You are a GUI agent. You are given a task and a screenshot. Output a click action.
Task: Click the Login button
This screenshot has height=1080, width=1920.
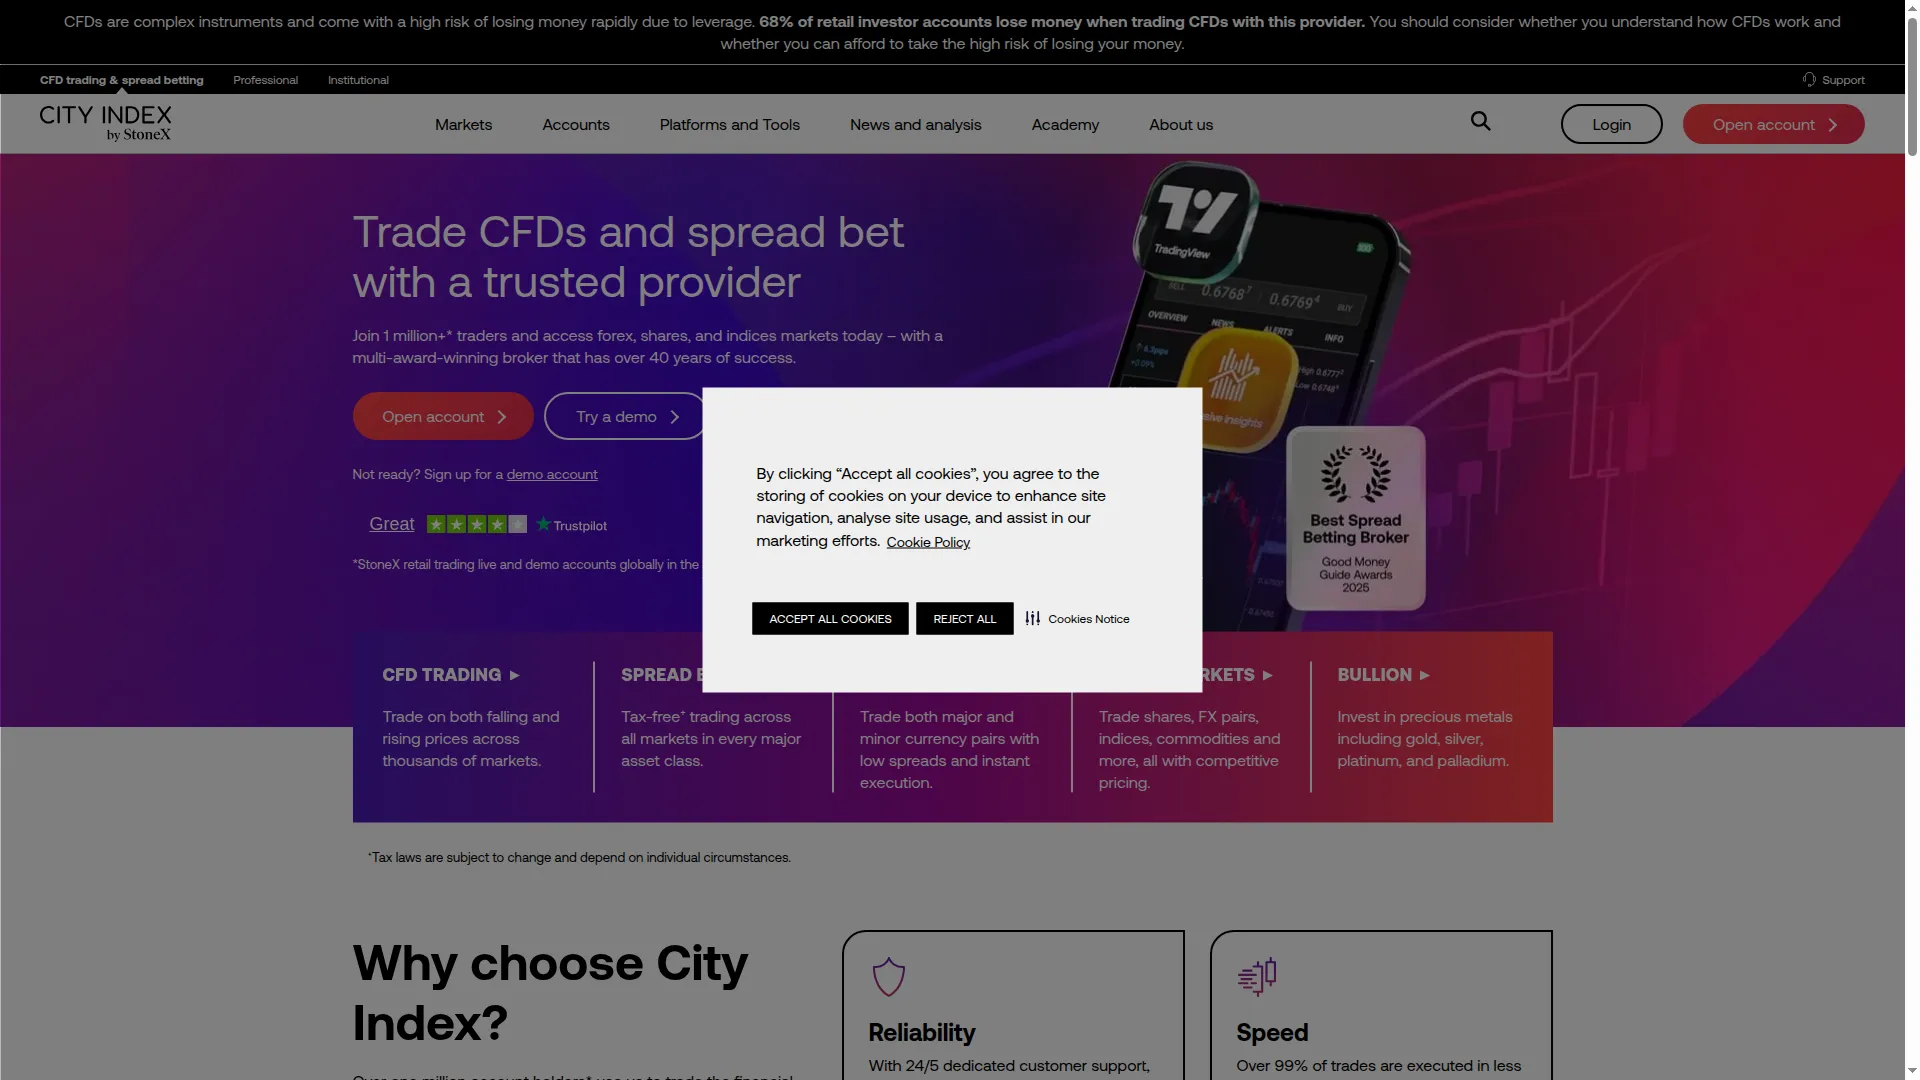(1611, 124)
